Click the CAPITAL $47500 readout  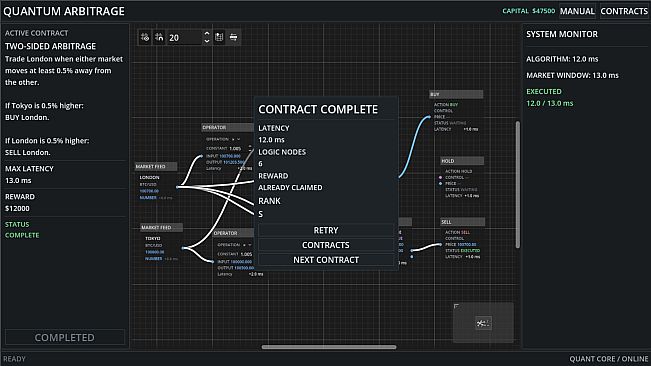click(x=529, y=11)
